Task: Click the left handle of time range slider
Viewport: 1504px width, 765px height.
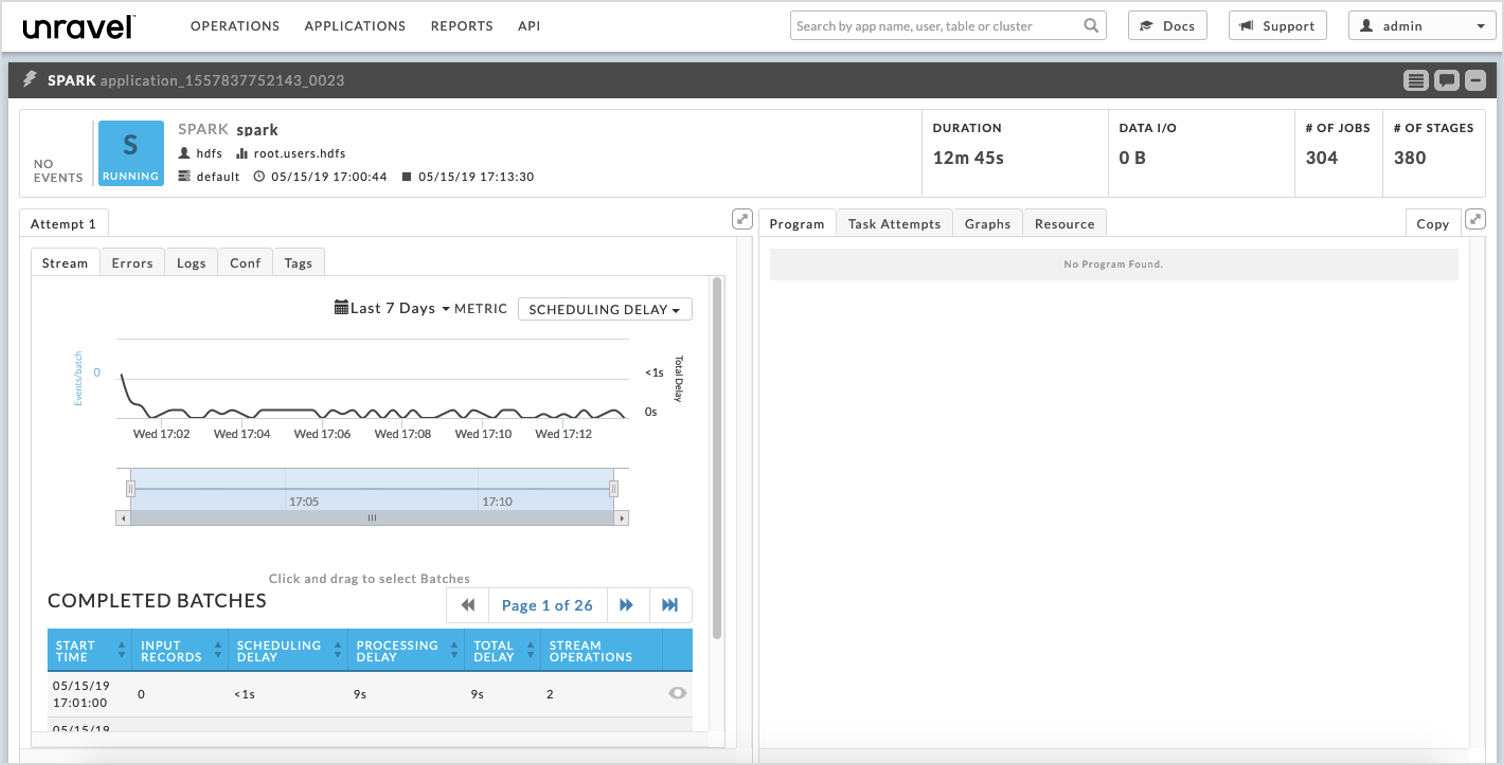Action: click(x=130, y=488)
